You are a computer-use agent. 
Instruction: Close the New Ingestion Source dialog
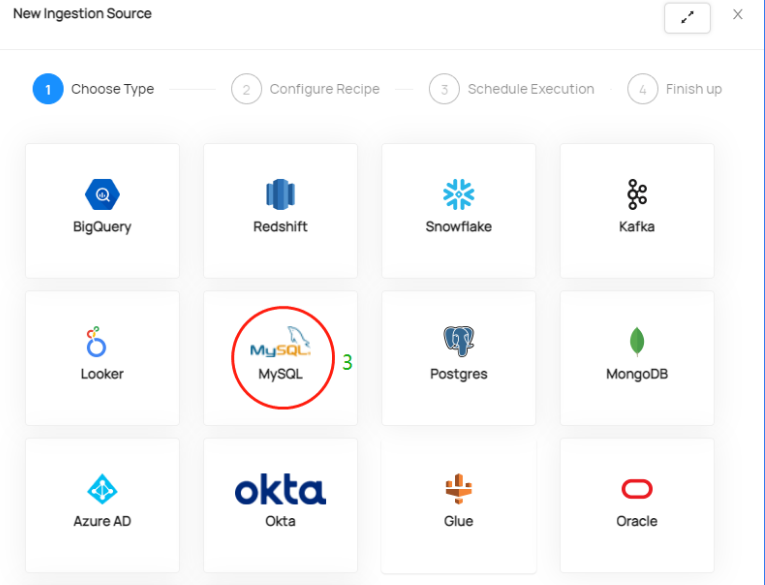[738, 15]
